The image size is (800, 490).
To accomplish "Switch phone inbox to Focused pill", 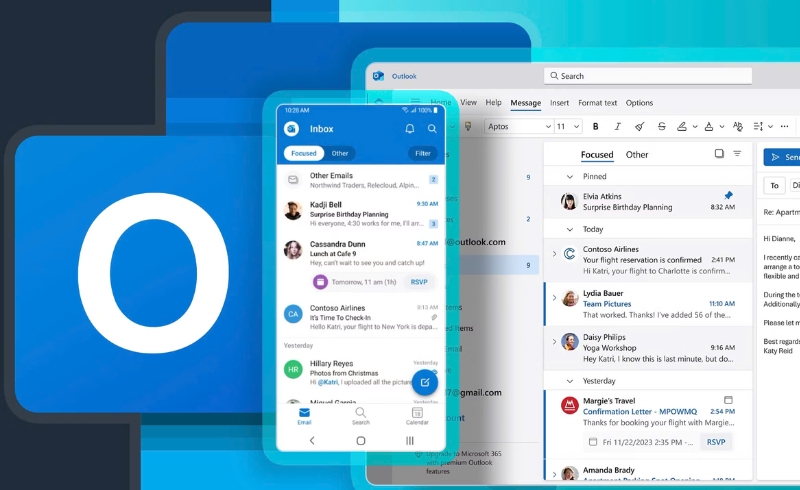I will tap(304, 153).
